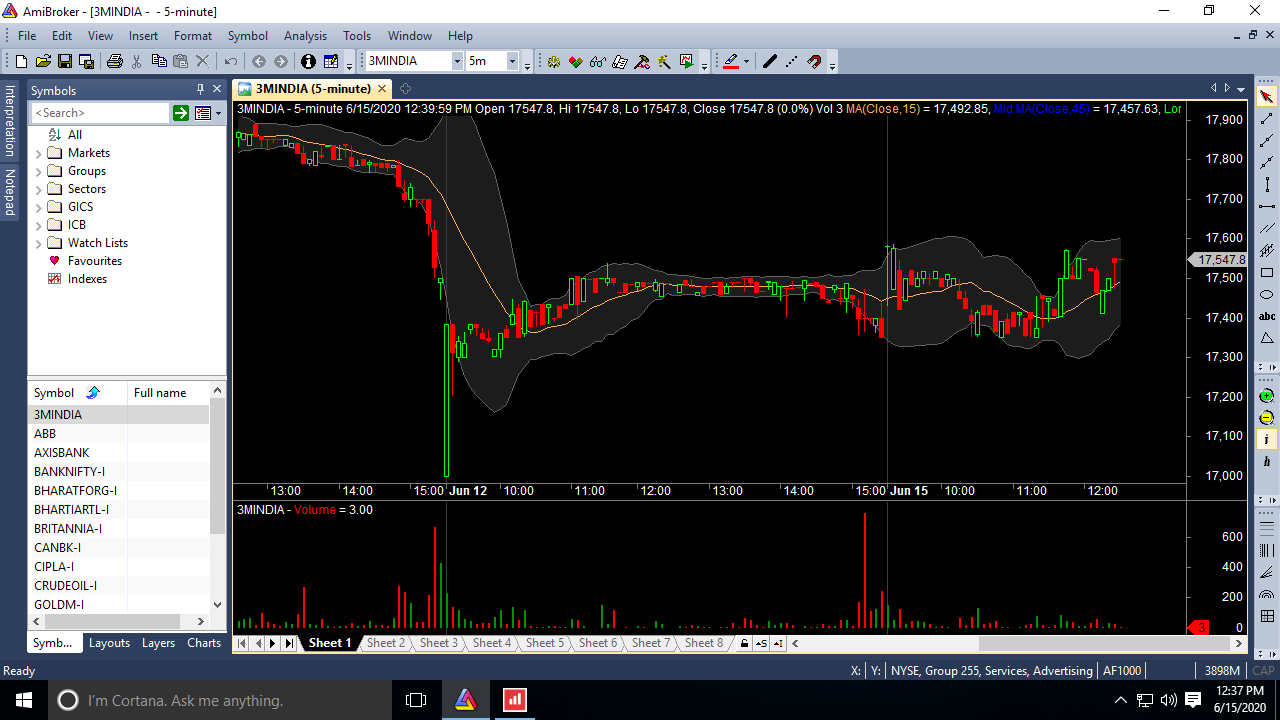Click the Charts button at panel bottom

pos(204,643)
